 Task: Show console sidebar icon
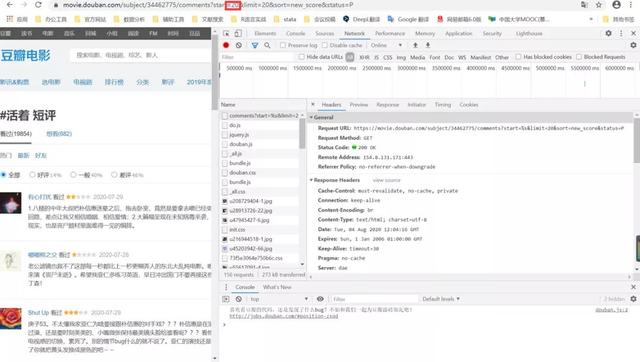point(226,299)
